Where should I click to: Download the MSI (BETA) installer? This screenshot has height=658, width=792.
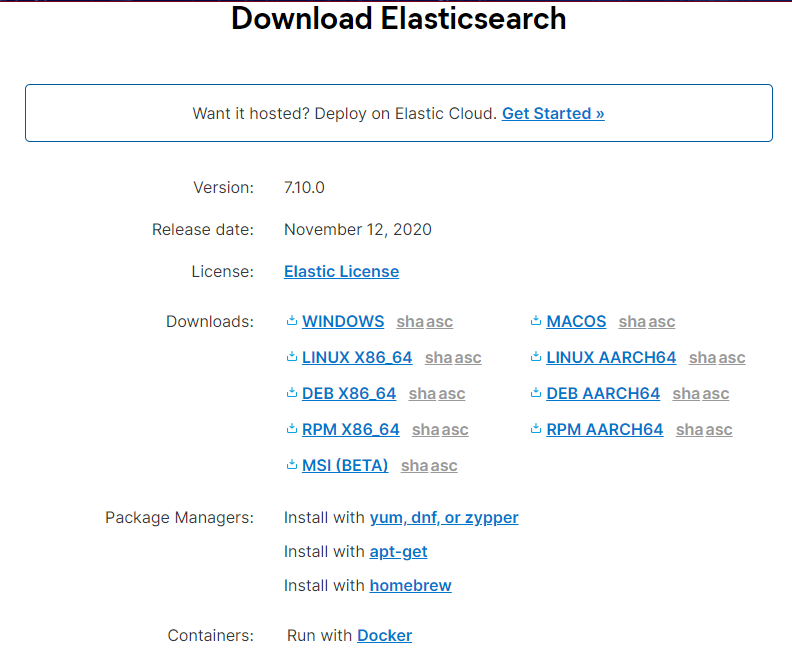coord(345,466)
